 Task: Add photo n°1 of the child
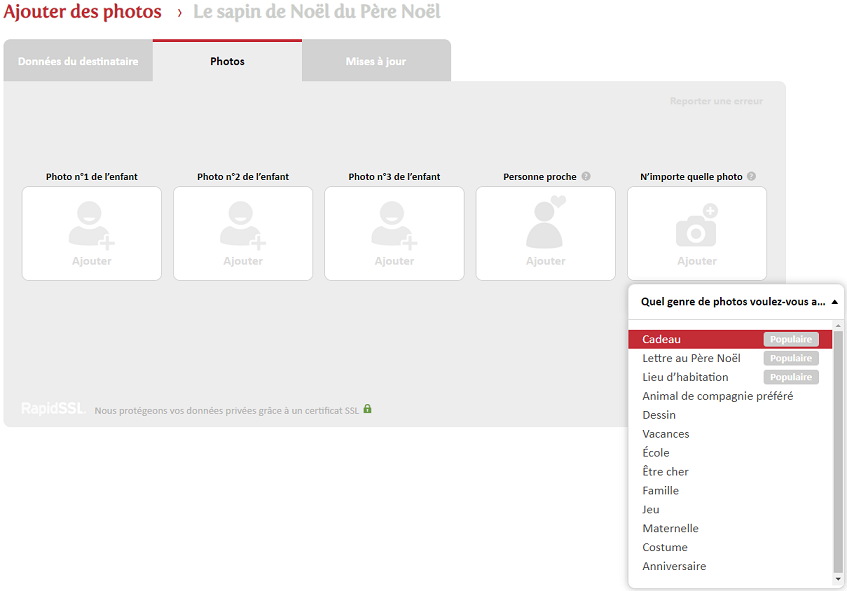pyautogui.click(x=92, y=233)
